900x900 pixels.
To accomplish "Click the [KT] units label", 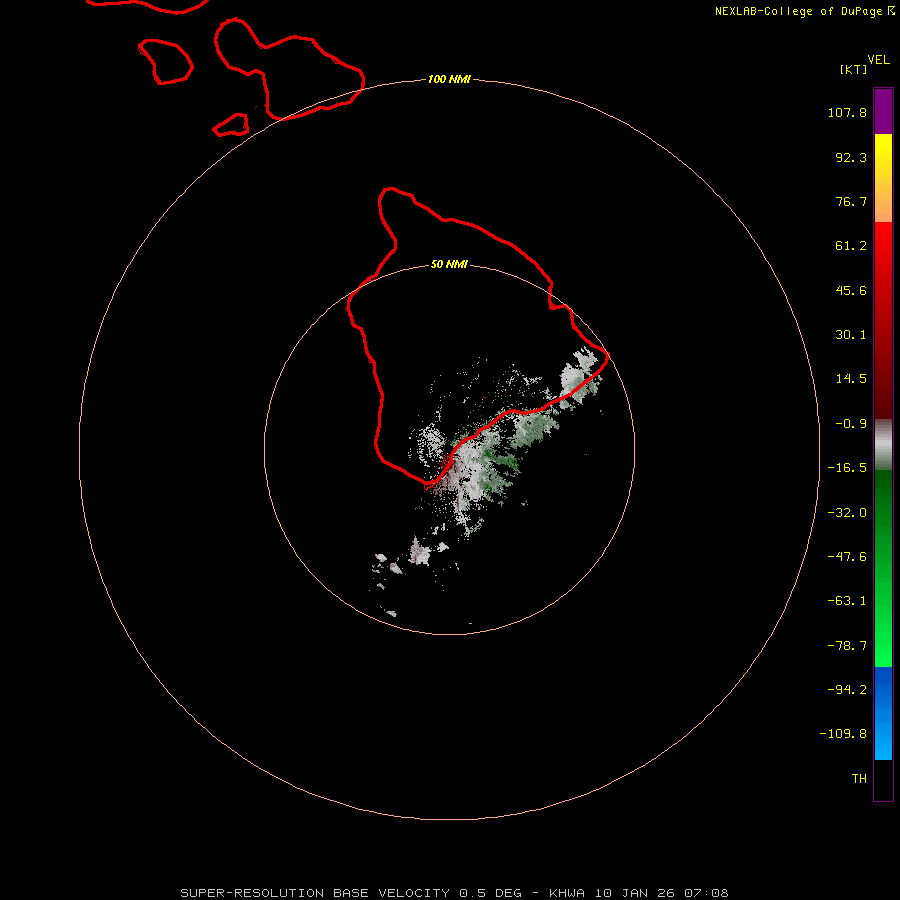I will 854,69.
